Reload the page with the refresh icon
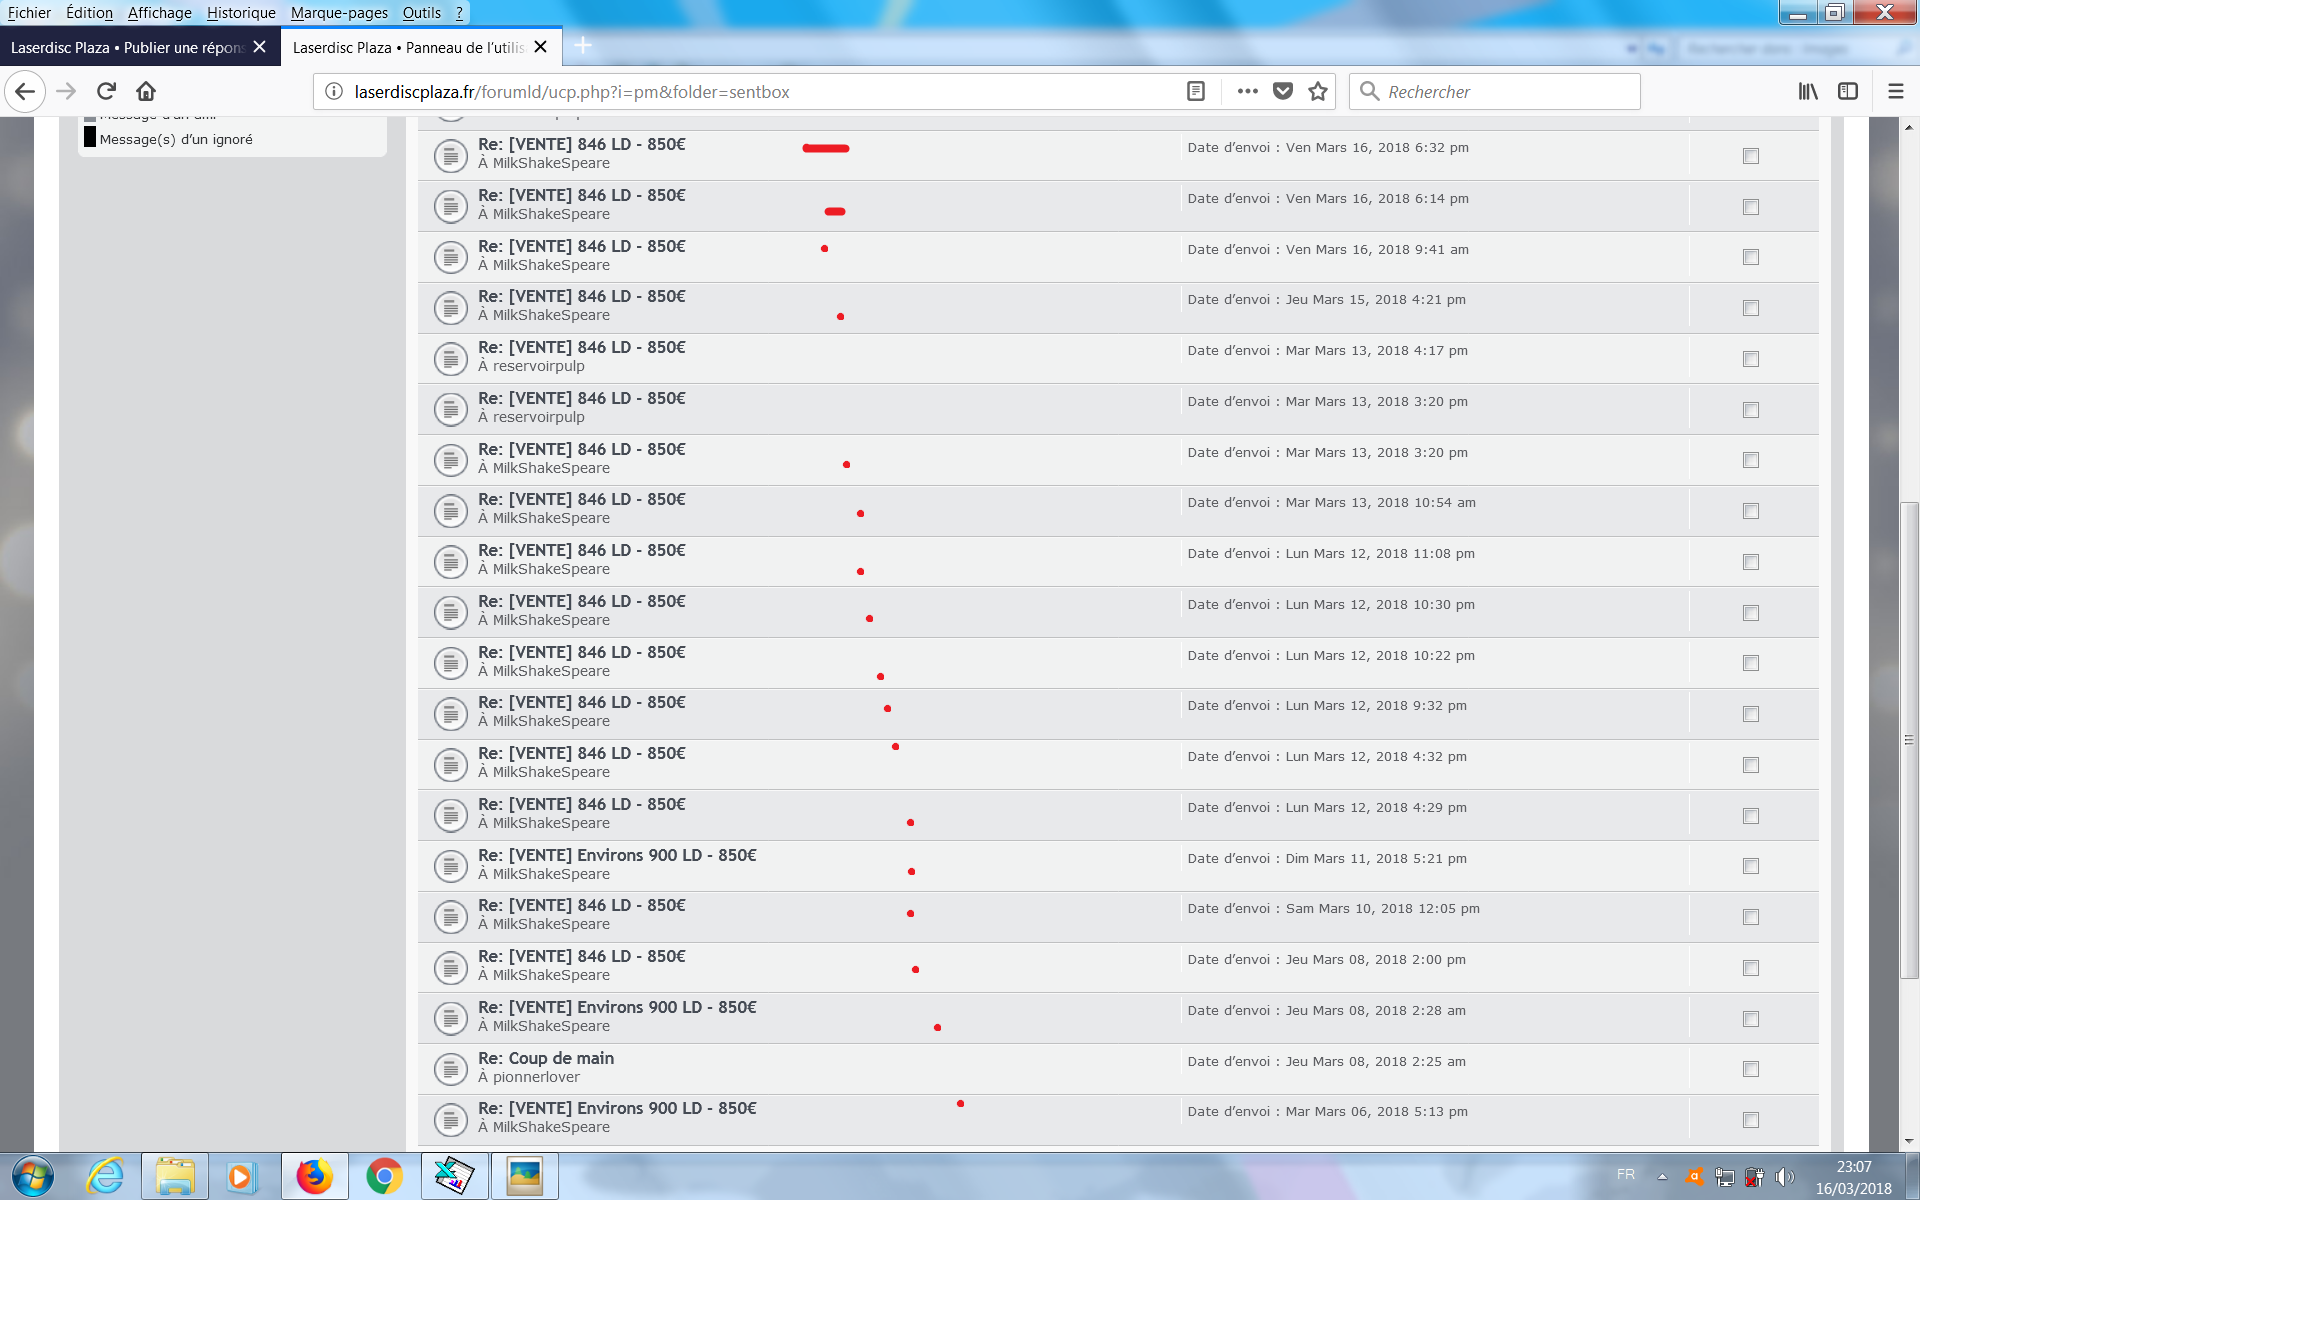The height and width of the screenshot is (1320, 2313). pos(106,91)
